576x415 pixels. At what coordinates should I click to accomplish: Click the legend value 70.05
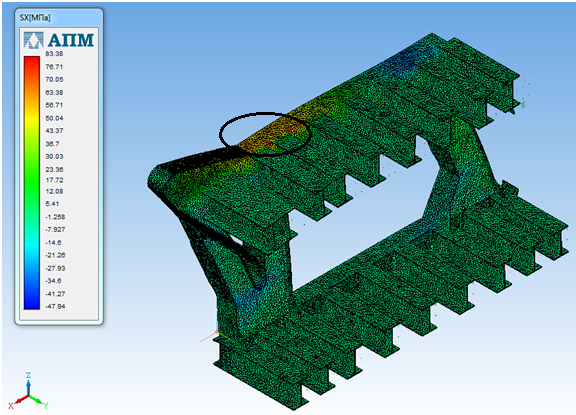pyautogui.click(x=54, y=79)
